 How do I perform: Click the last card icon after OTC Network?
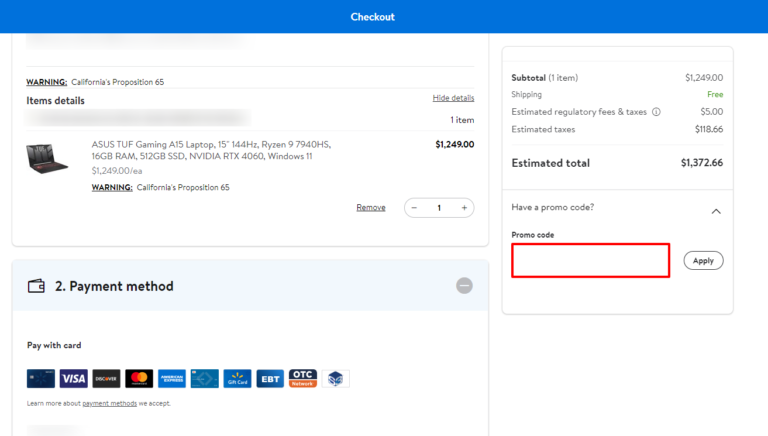[336, 379]
